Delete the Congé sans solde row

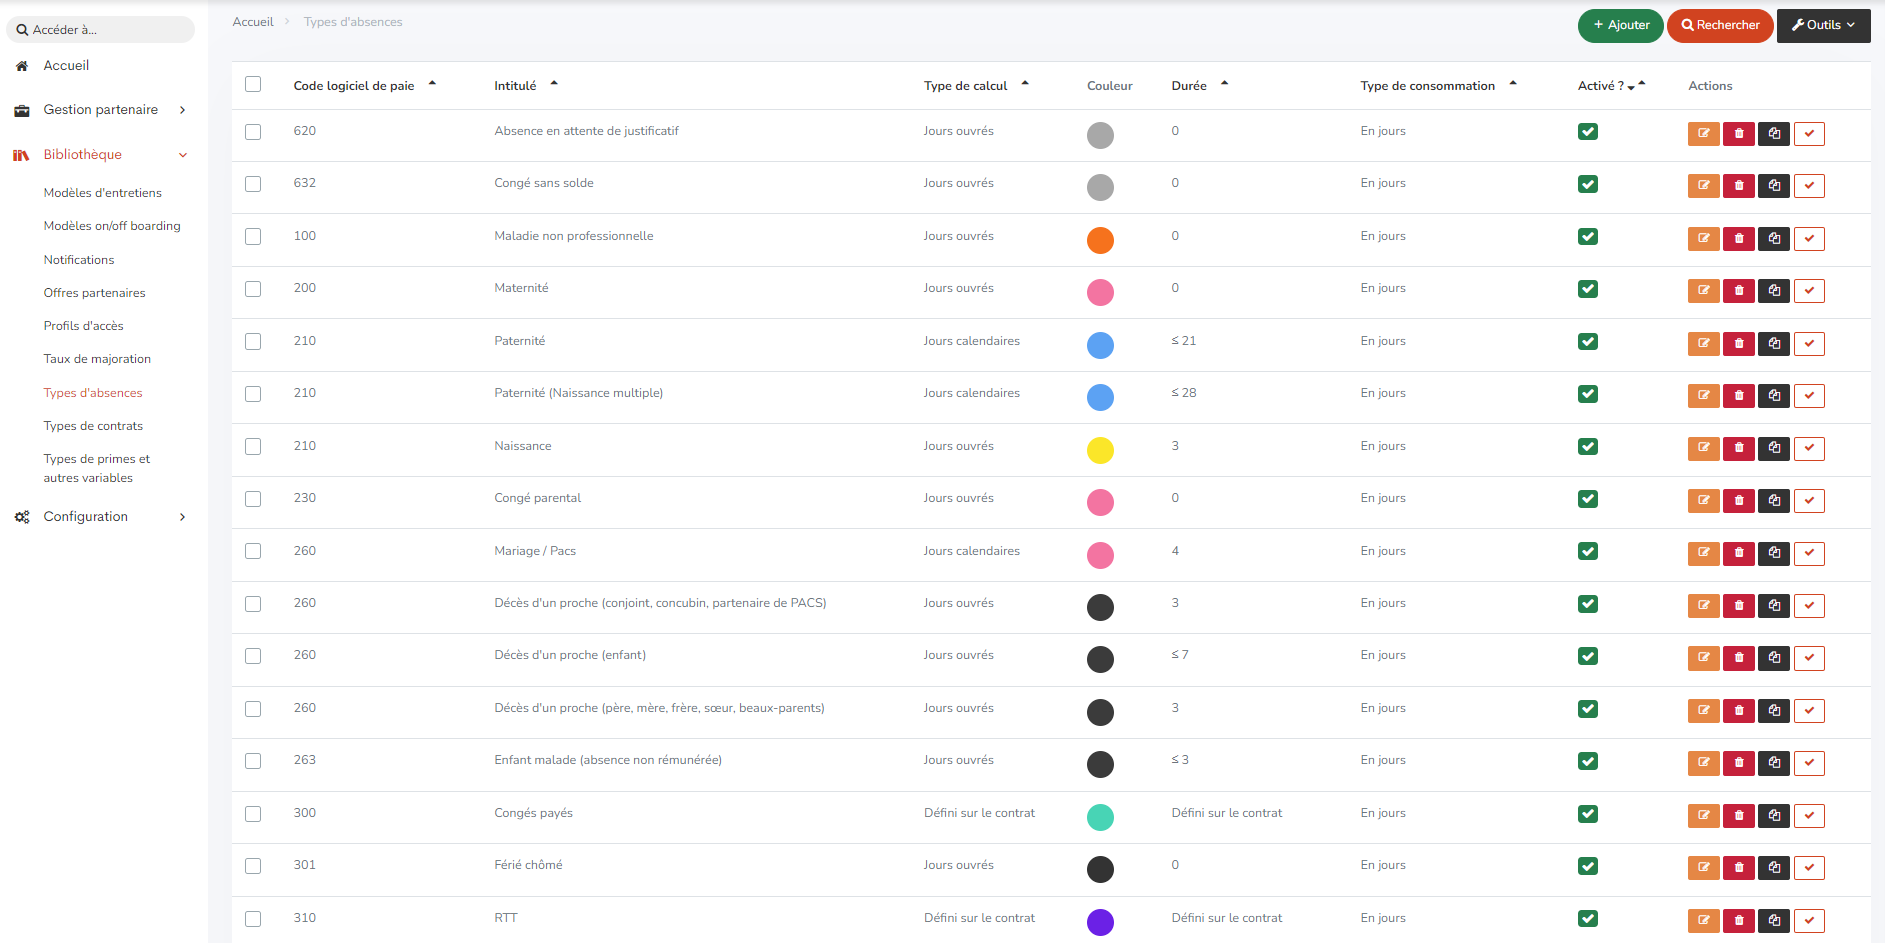1738,186
